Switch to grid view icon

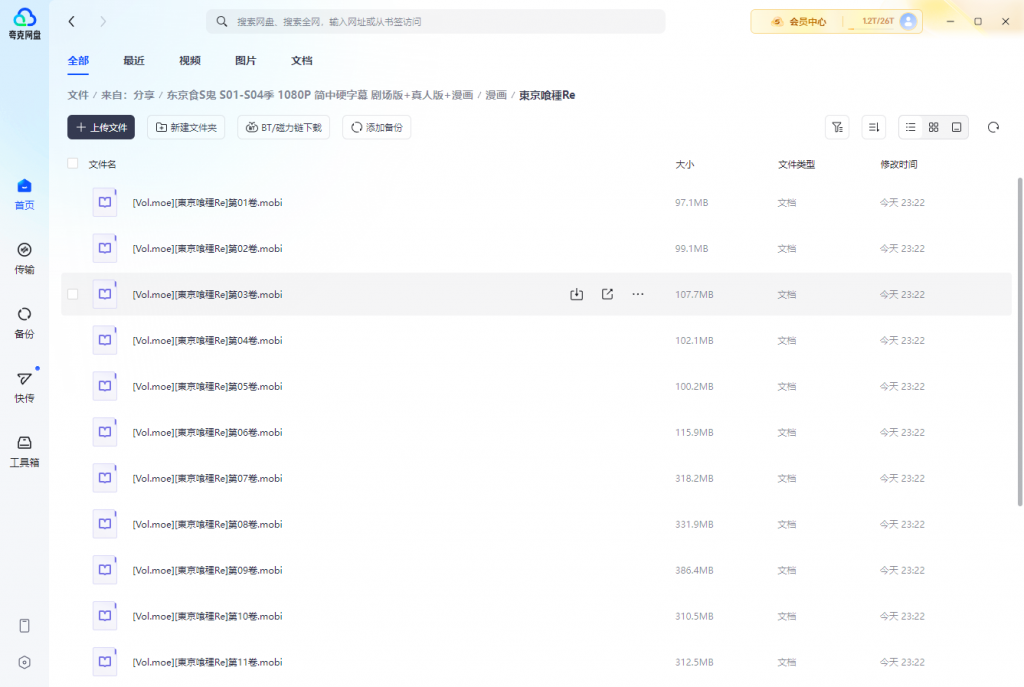coord(933,127)
